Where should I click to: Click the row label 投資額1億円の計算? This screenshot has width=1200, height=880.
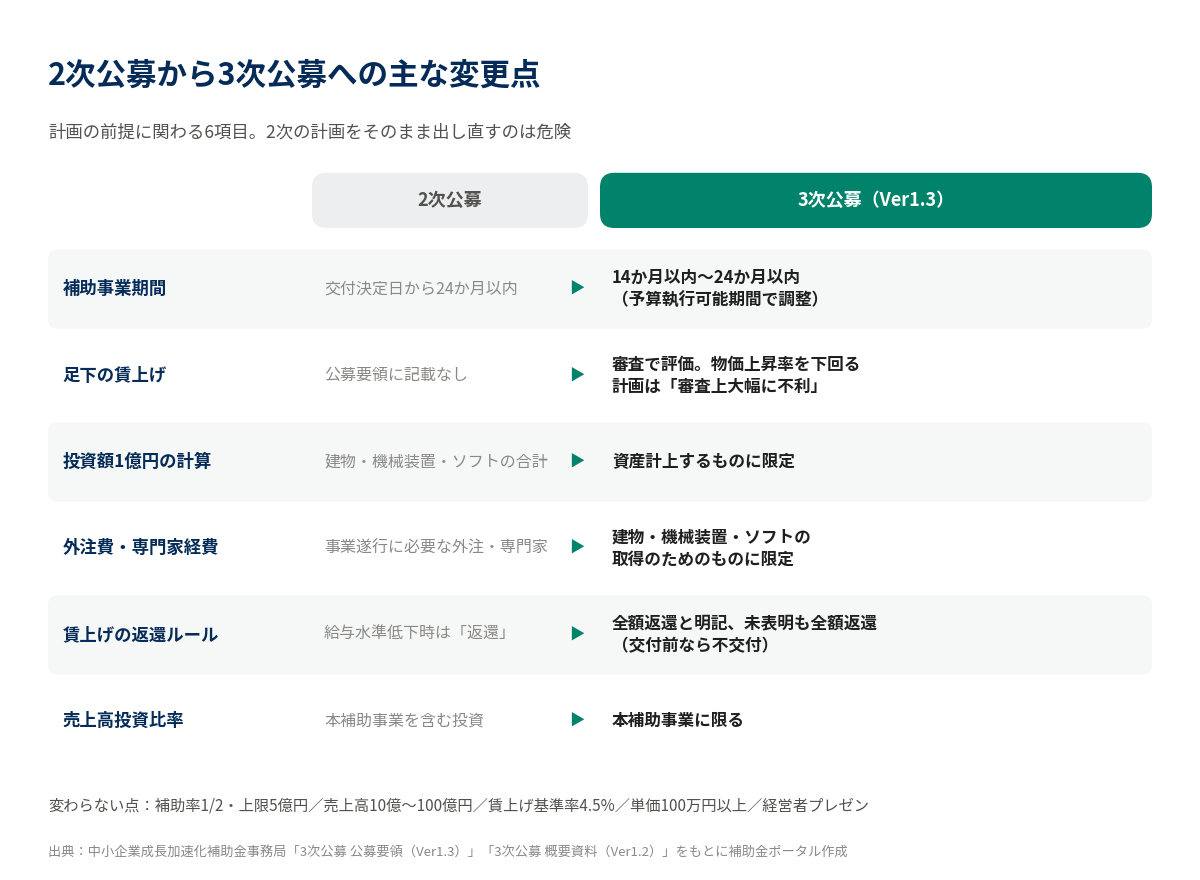[x=137, y=461]
